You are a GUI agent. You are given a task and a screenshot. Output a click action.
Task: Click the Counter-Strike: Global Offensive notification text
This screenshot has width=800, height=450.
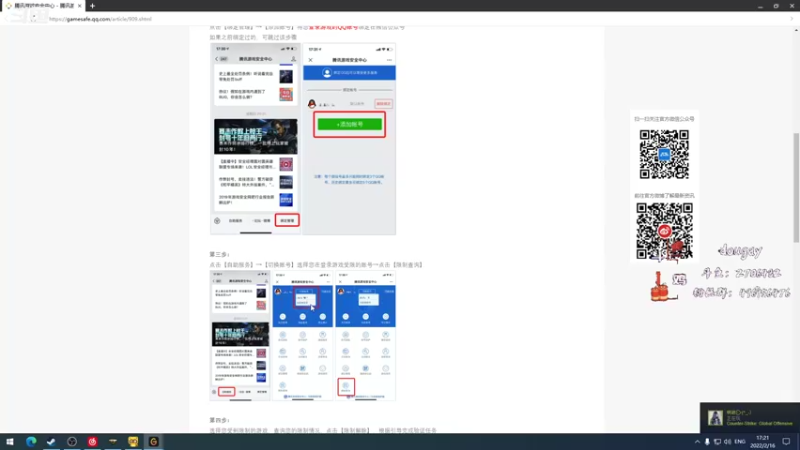(759, 423)
